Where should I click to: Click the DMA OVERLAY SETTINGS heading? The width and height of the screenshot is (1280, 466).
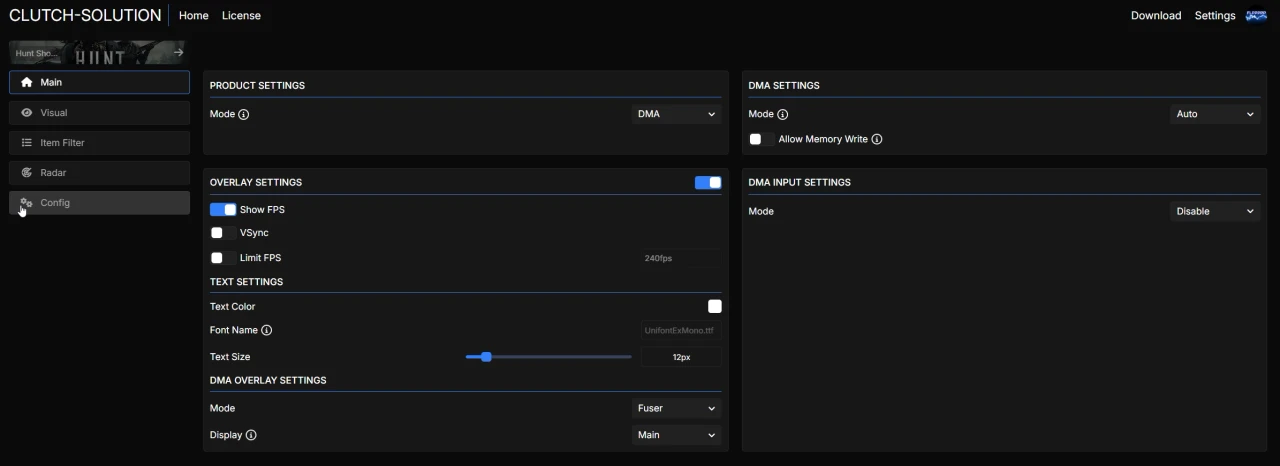[268, 380]
